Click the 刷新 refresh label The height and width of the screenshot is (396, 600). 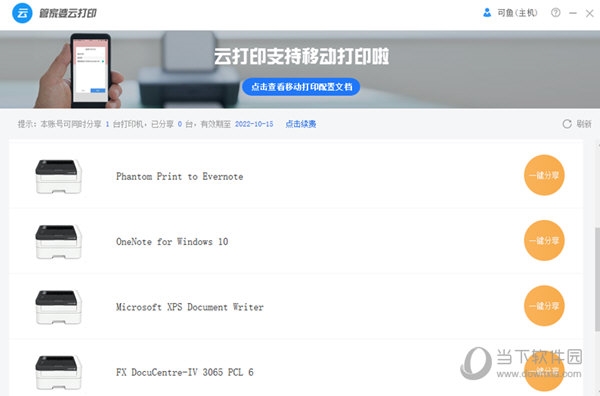[584, 124]
